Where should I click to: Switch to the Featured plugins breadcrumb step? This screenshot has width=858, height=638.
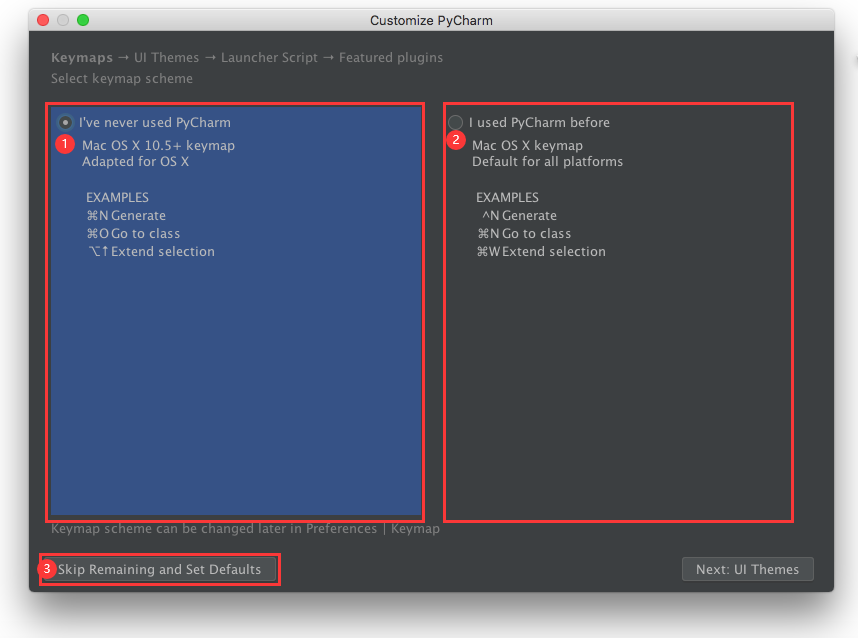pyautogui.click(x=390, y=58)
